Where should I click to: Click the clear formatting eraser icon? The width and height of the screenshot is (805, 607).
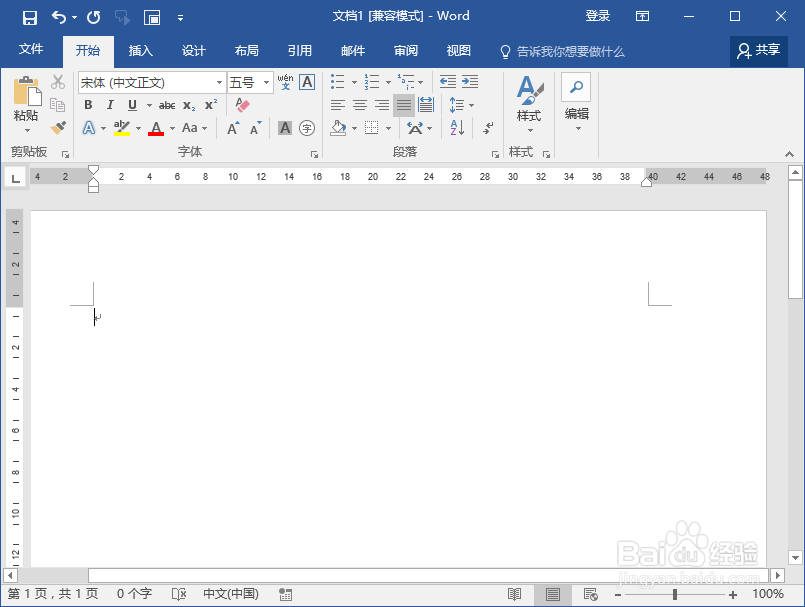click(x=242, y=105)
